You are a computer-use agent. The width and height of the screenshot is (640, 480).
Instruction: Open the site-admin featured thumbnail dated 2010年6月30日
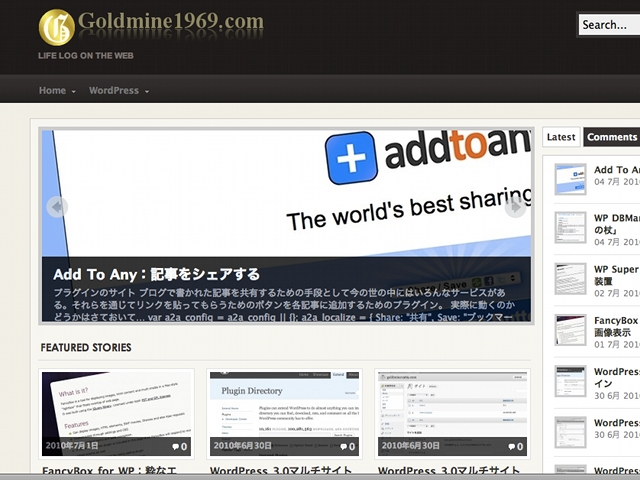[452, 414]
